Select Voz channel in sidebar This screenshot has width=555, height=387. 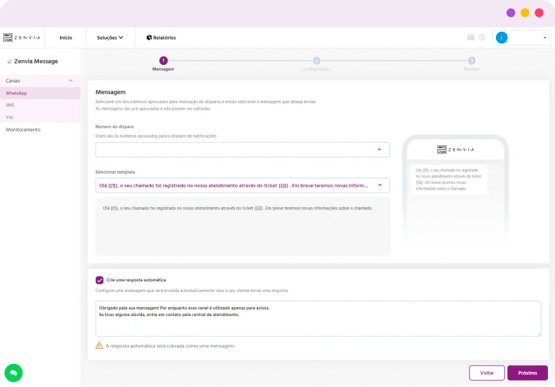(40, 117)
